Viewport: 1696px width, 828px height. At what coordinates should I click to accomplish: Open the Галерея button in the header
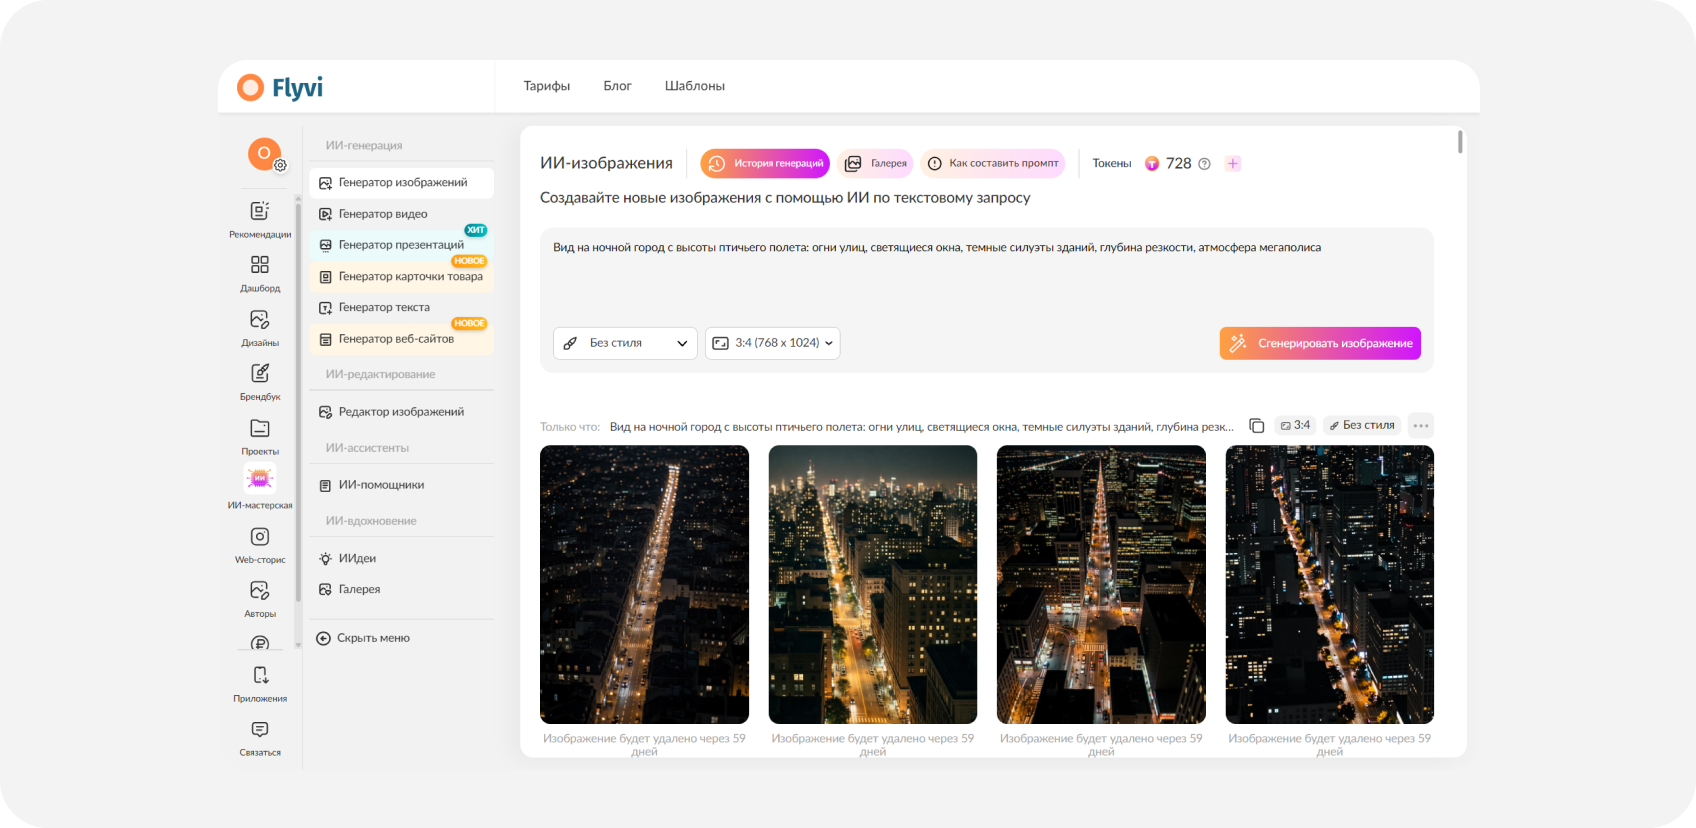tap(876, 163)
